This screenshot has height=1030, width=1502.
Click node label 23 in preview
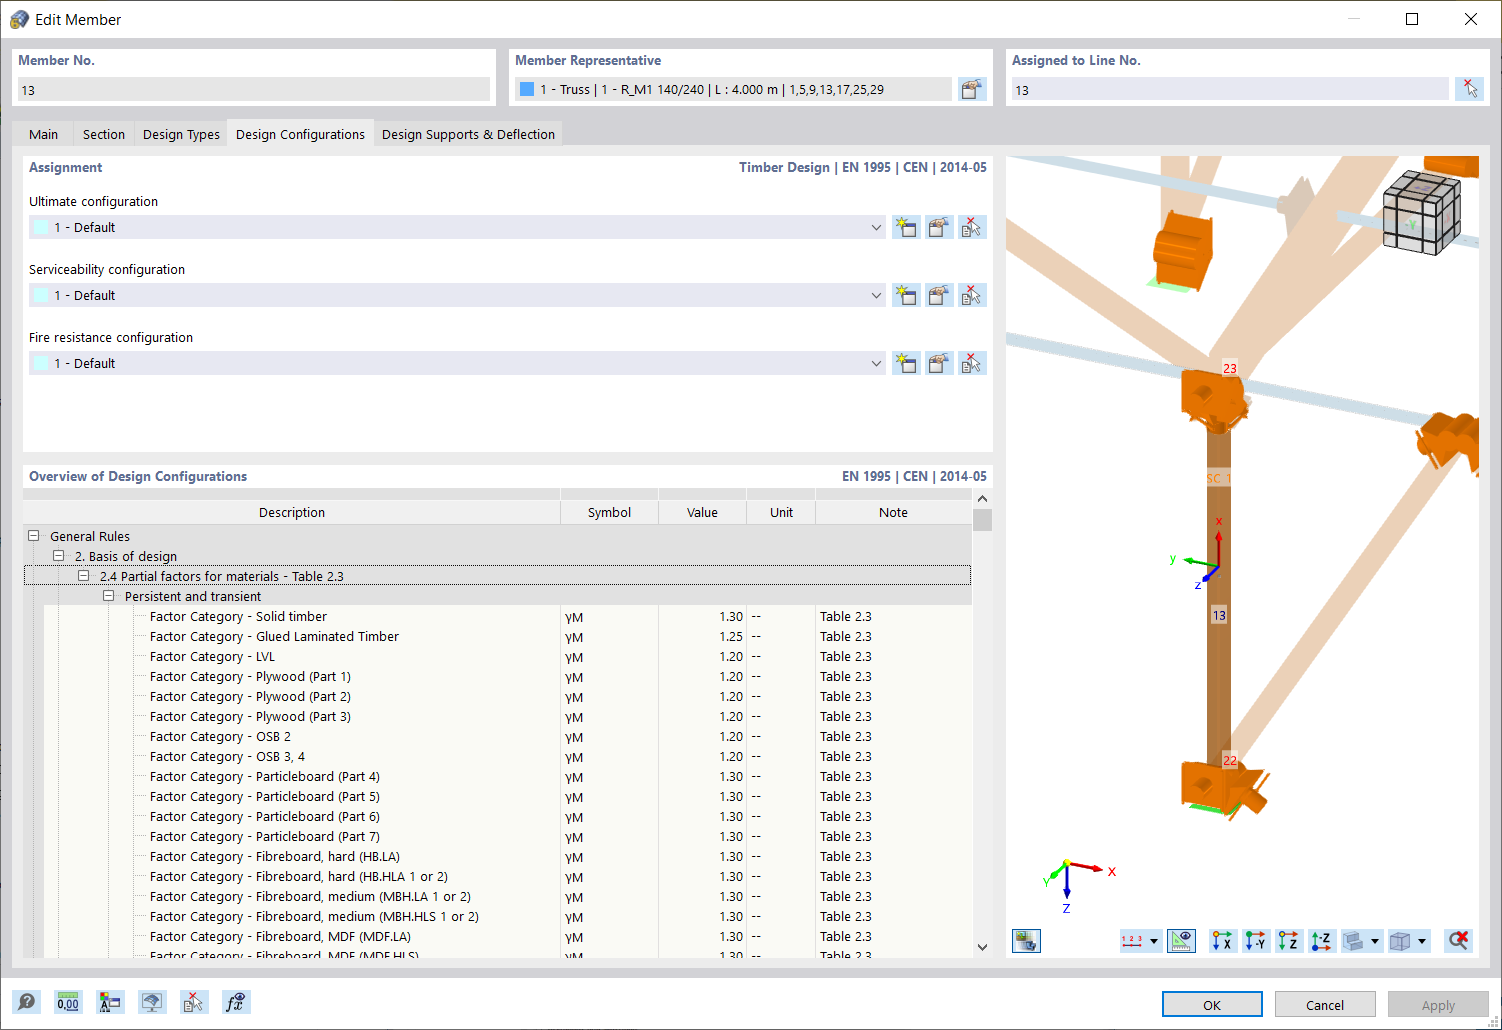pos(1230,368)
